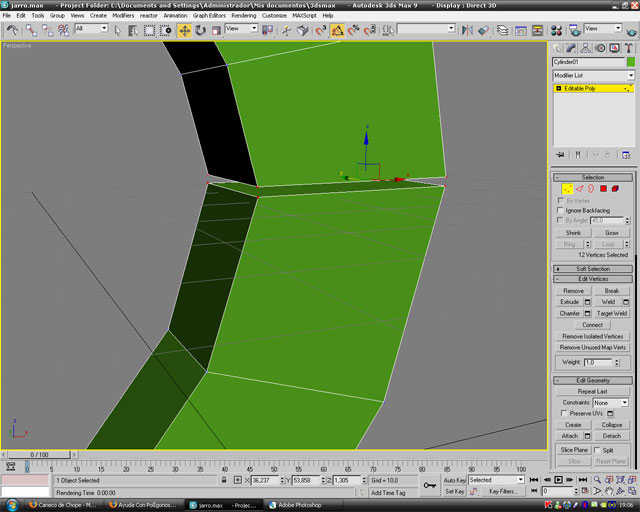Open the Layer Manager icon
640x512 pixels.
point(502,31)
